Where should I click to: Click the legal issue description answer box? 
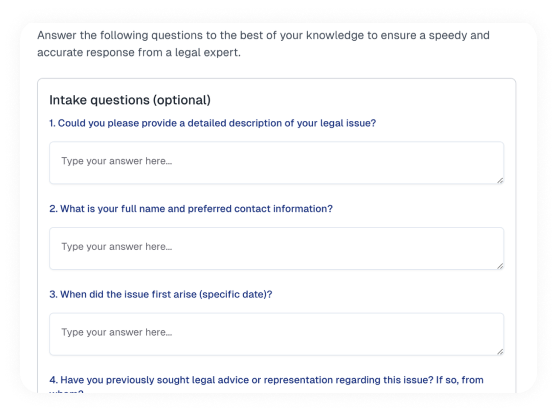coord(276,163)
